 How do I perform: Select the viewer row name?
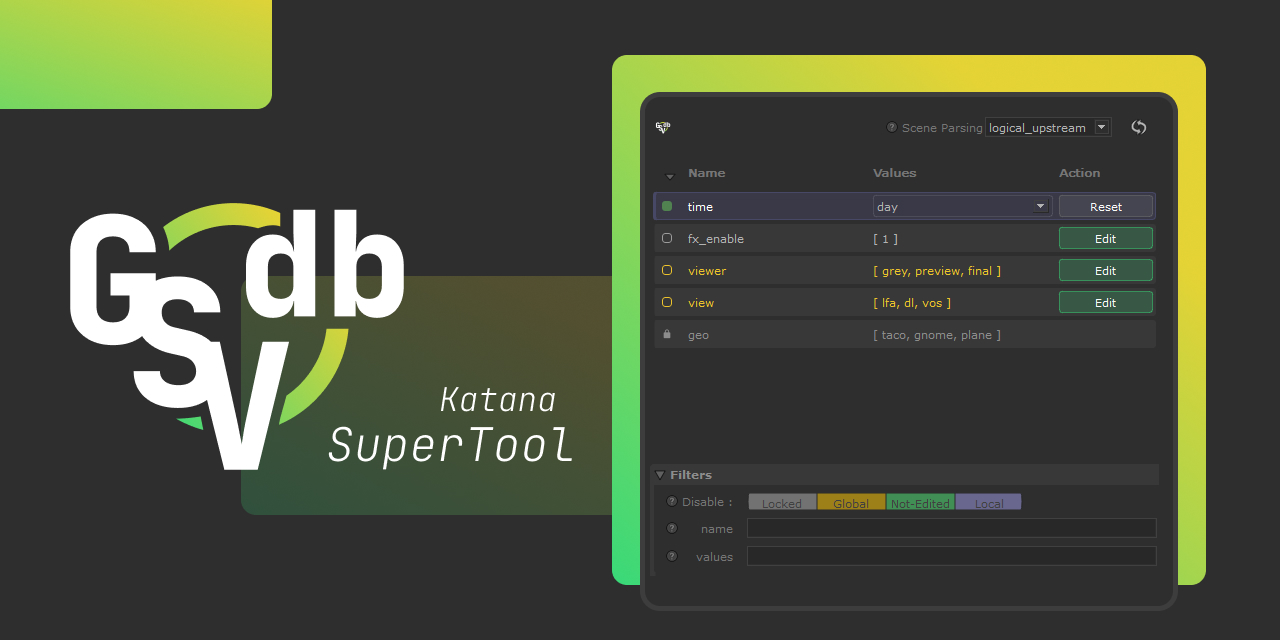[x=707, y=271]
